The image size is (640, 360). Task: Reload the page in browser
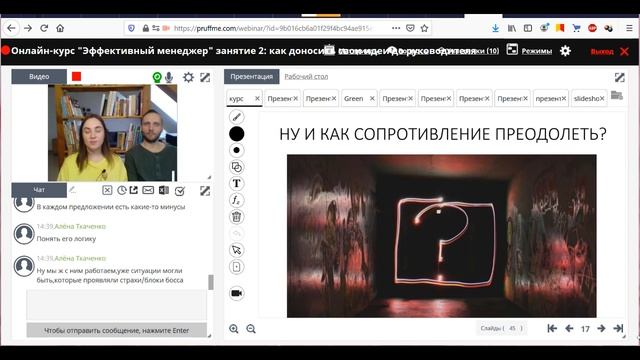coord(44,28)
